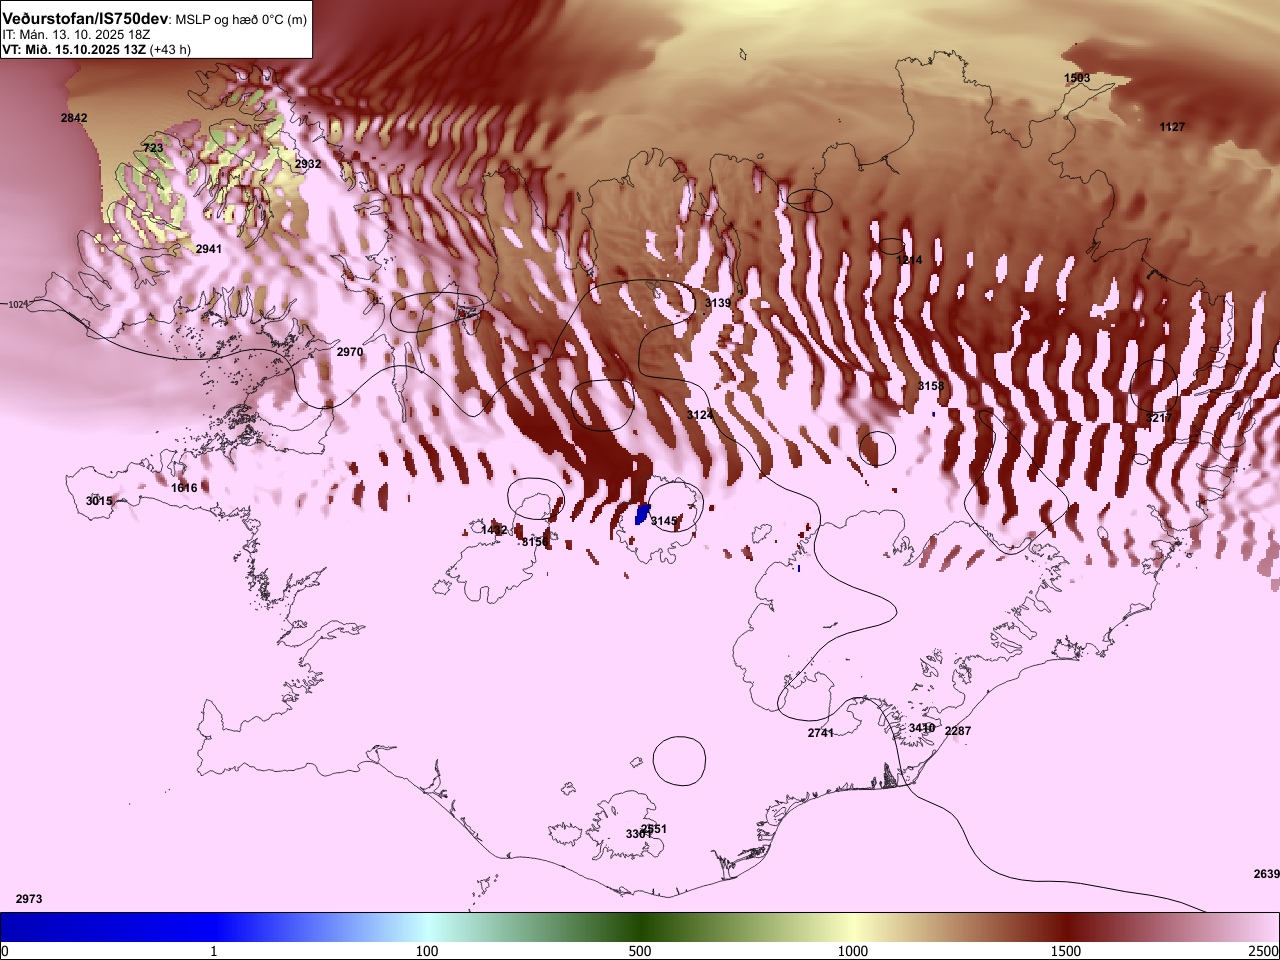The height and width of the screenshot is (960, 1280).
Task: Click the map value 1503
Action: [1077, 78]
